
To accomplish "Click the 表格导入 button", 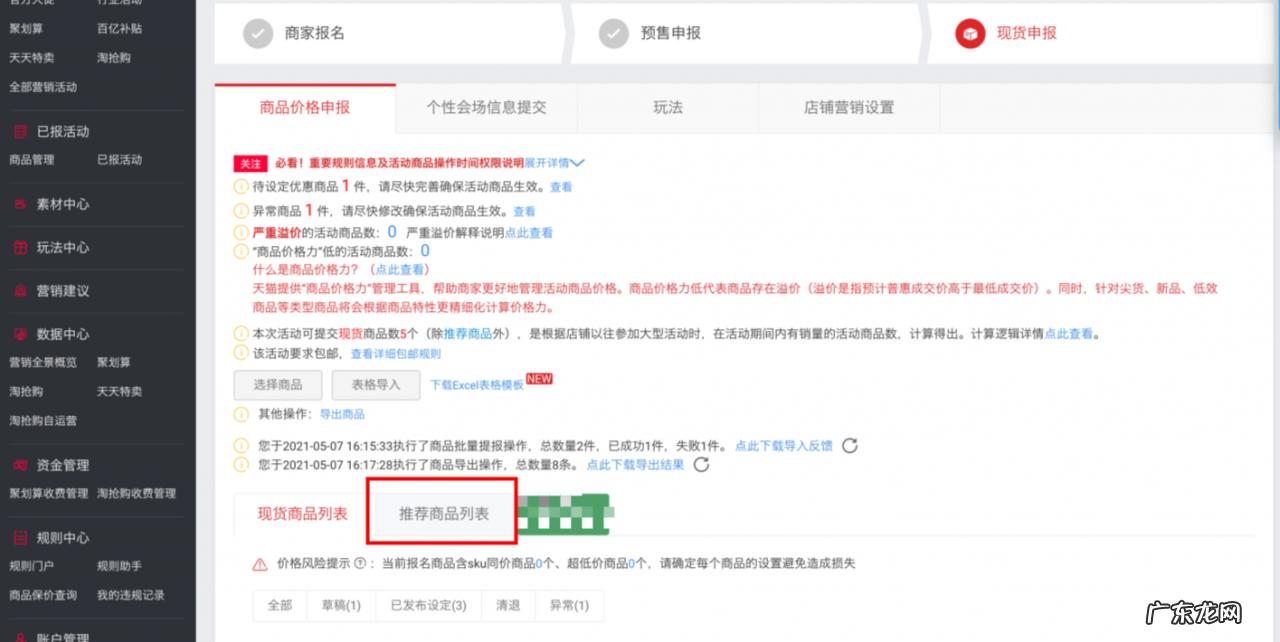I will point(376,385).
